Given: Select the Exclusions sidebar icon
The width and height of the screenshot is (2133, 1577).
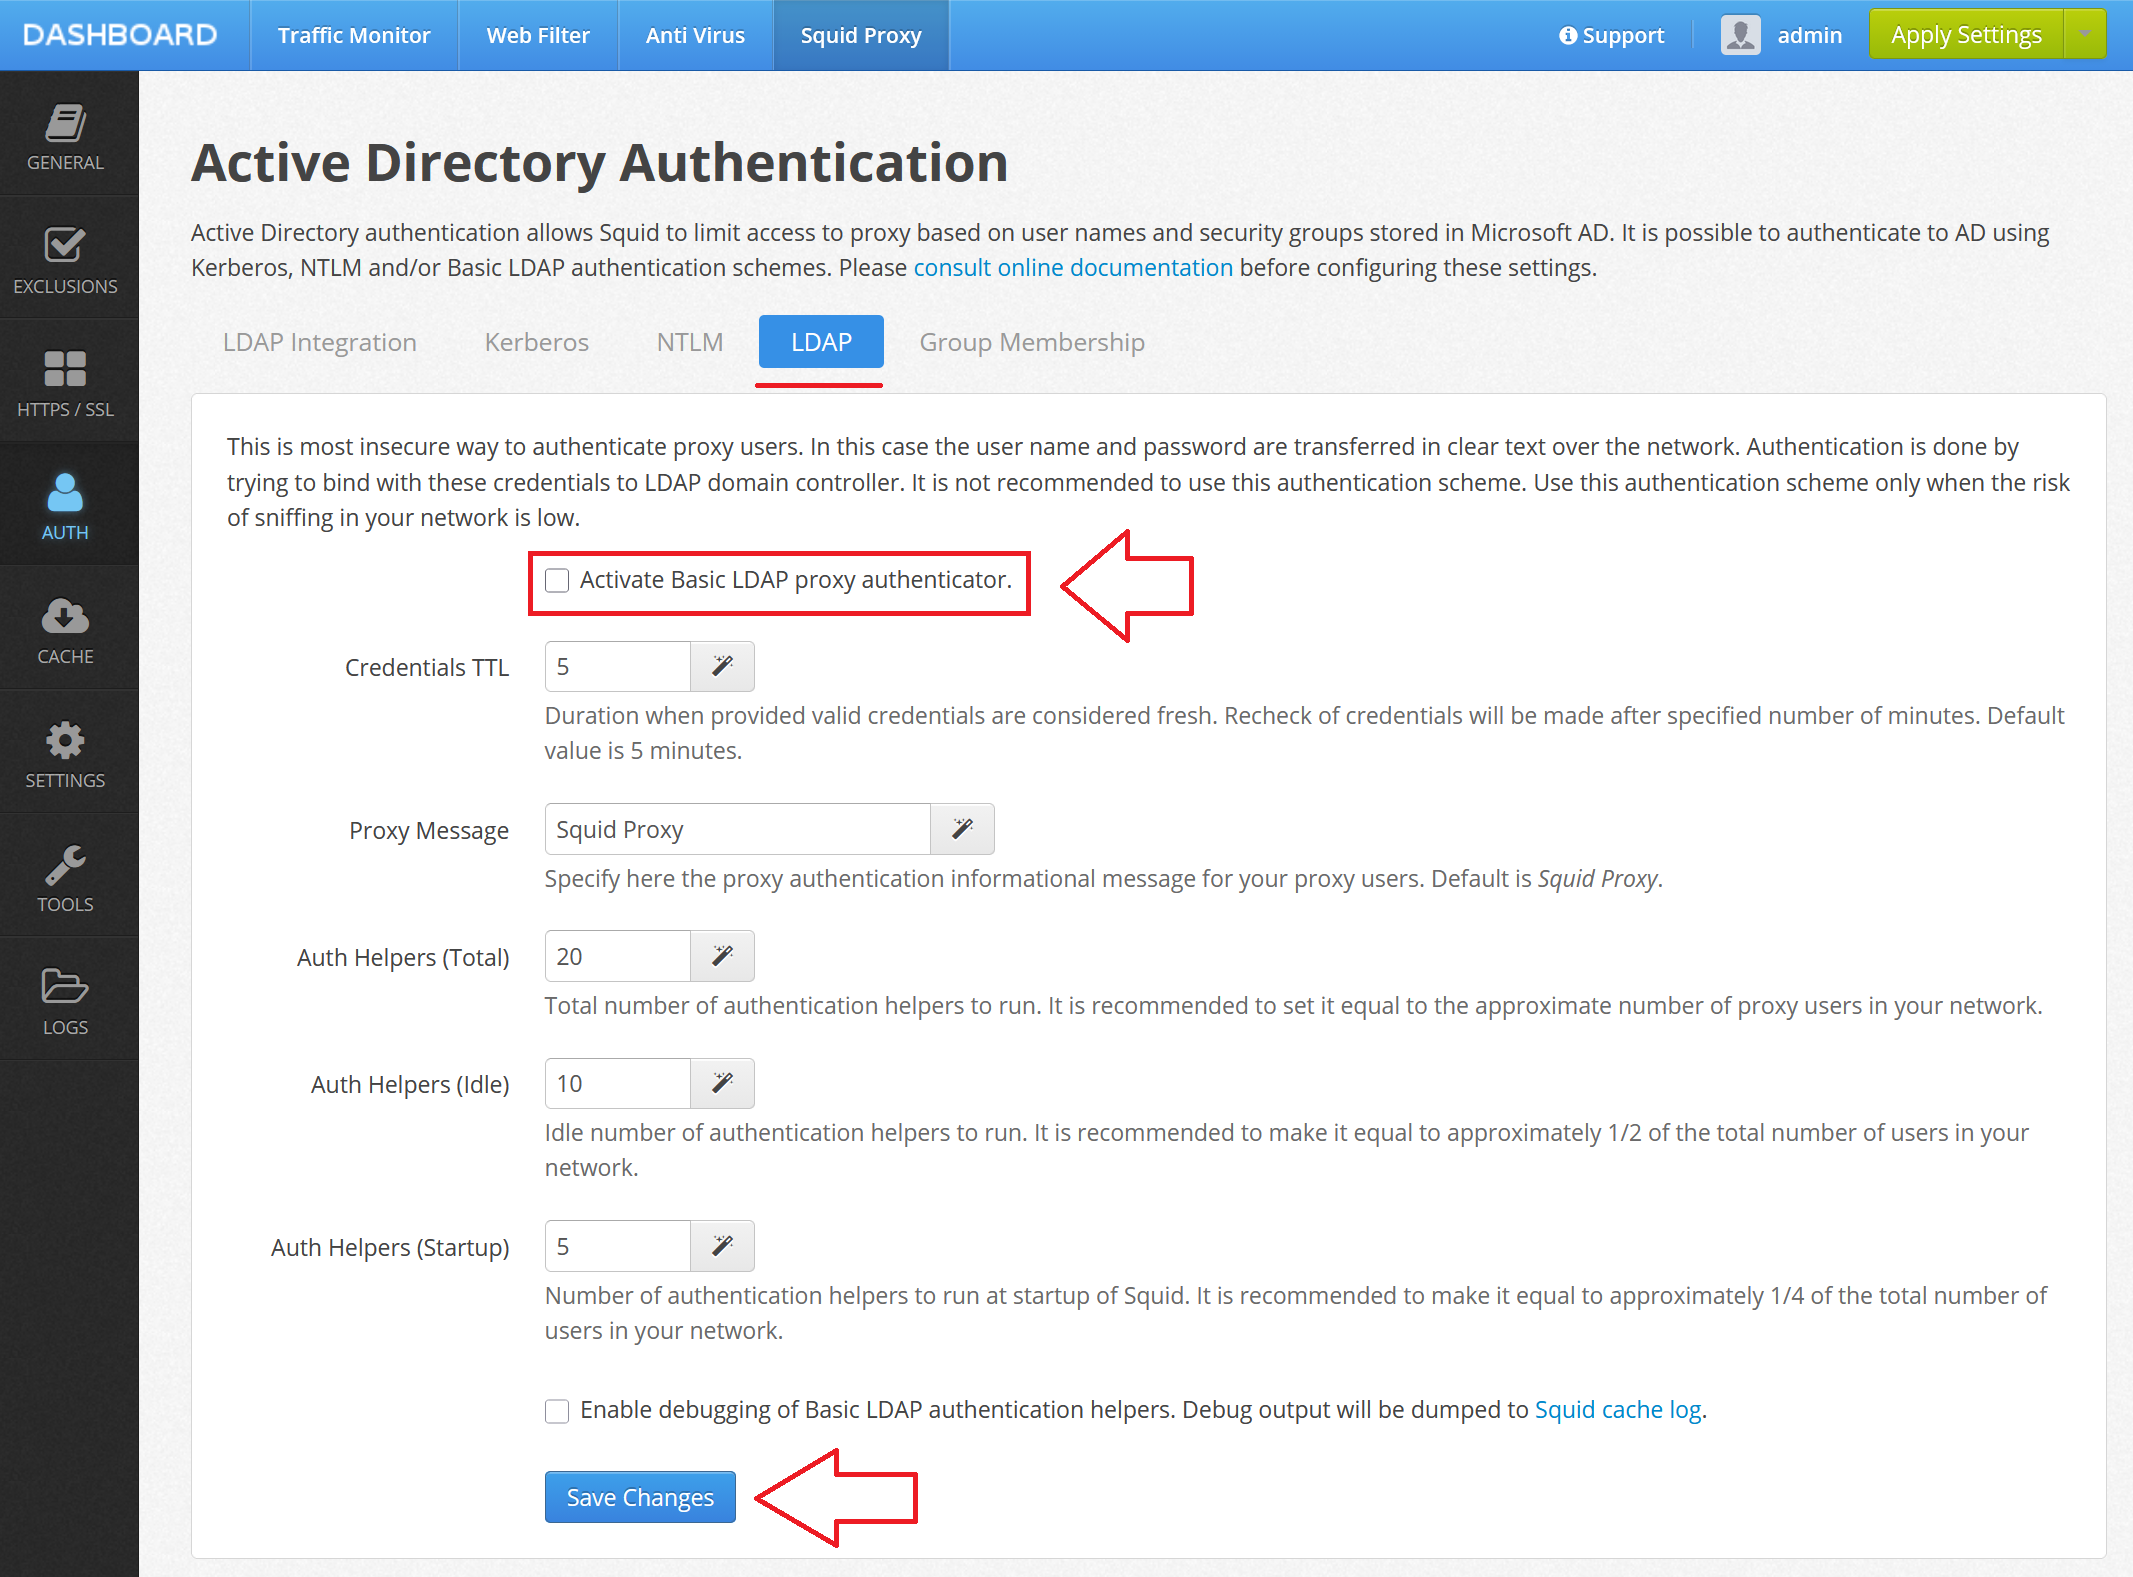Looking at the screenshot, I should tap(65, 259).
